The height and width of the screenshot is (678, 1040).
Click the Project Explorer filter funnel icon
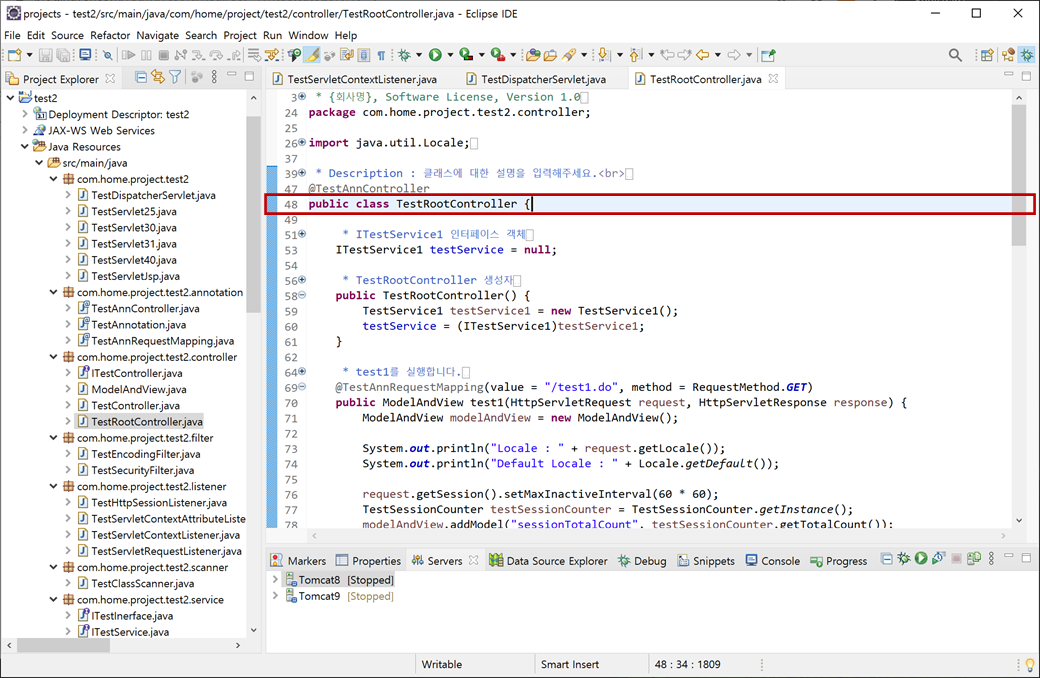[x=175, y=78]
